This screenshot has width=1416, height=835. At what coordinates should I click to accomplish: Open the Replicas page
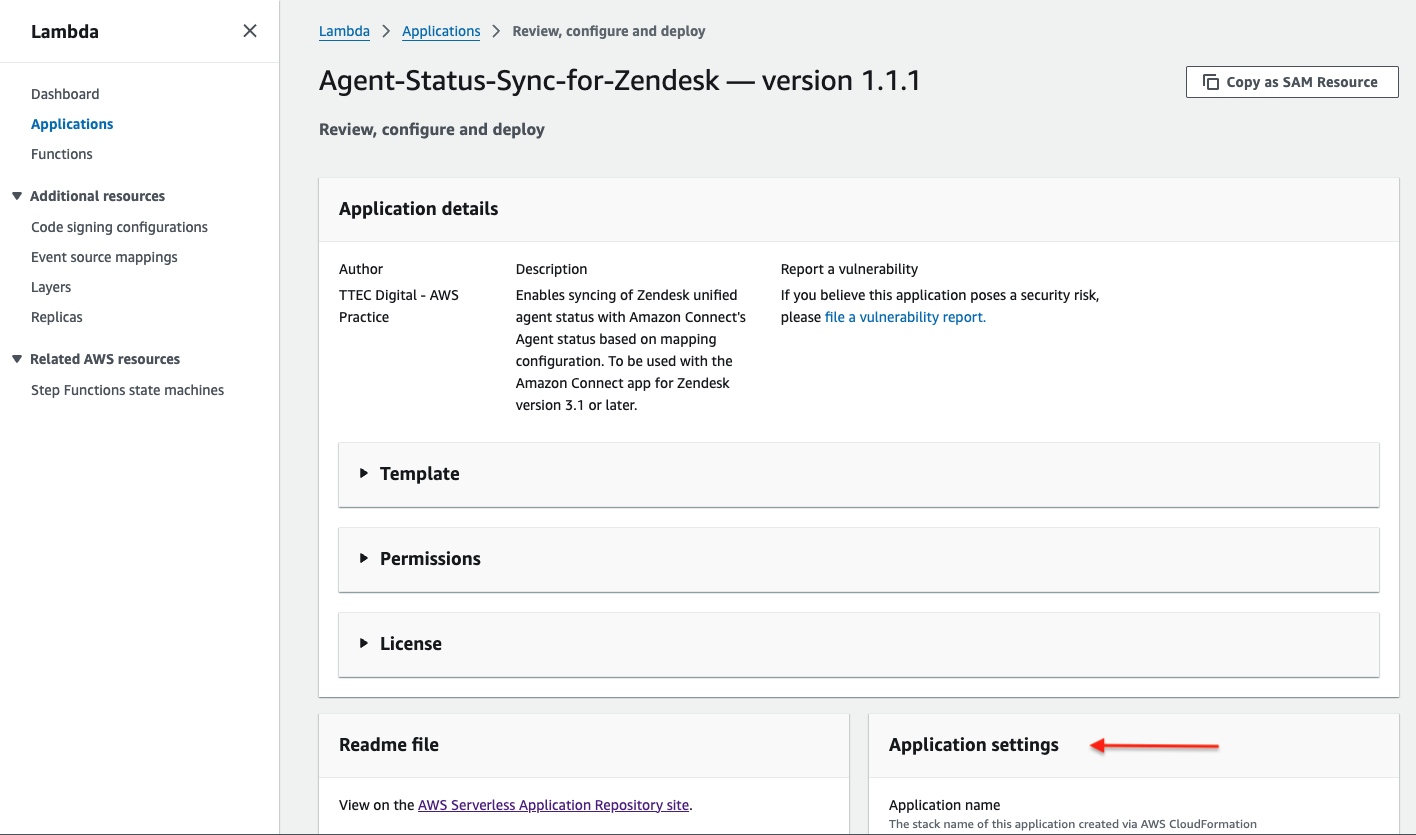[x=56, y=317]
